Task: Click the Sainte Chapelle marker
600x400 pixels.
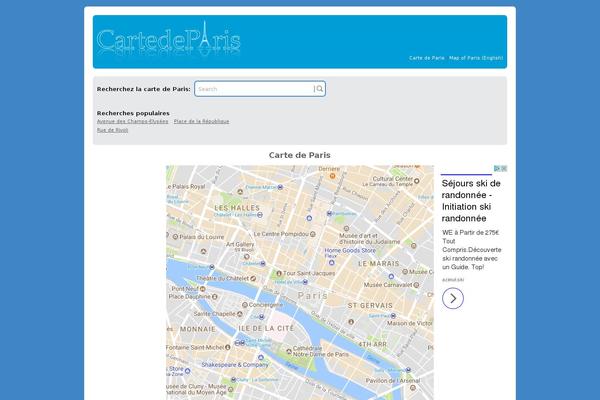Action: (240, 314)
